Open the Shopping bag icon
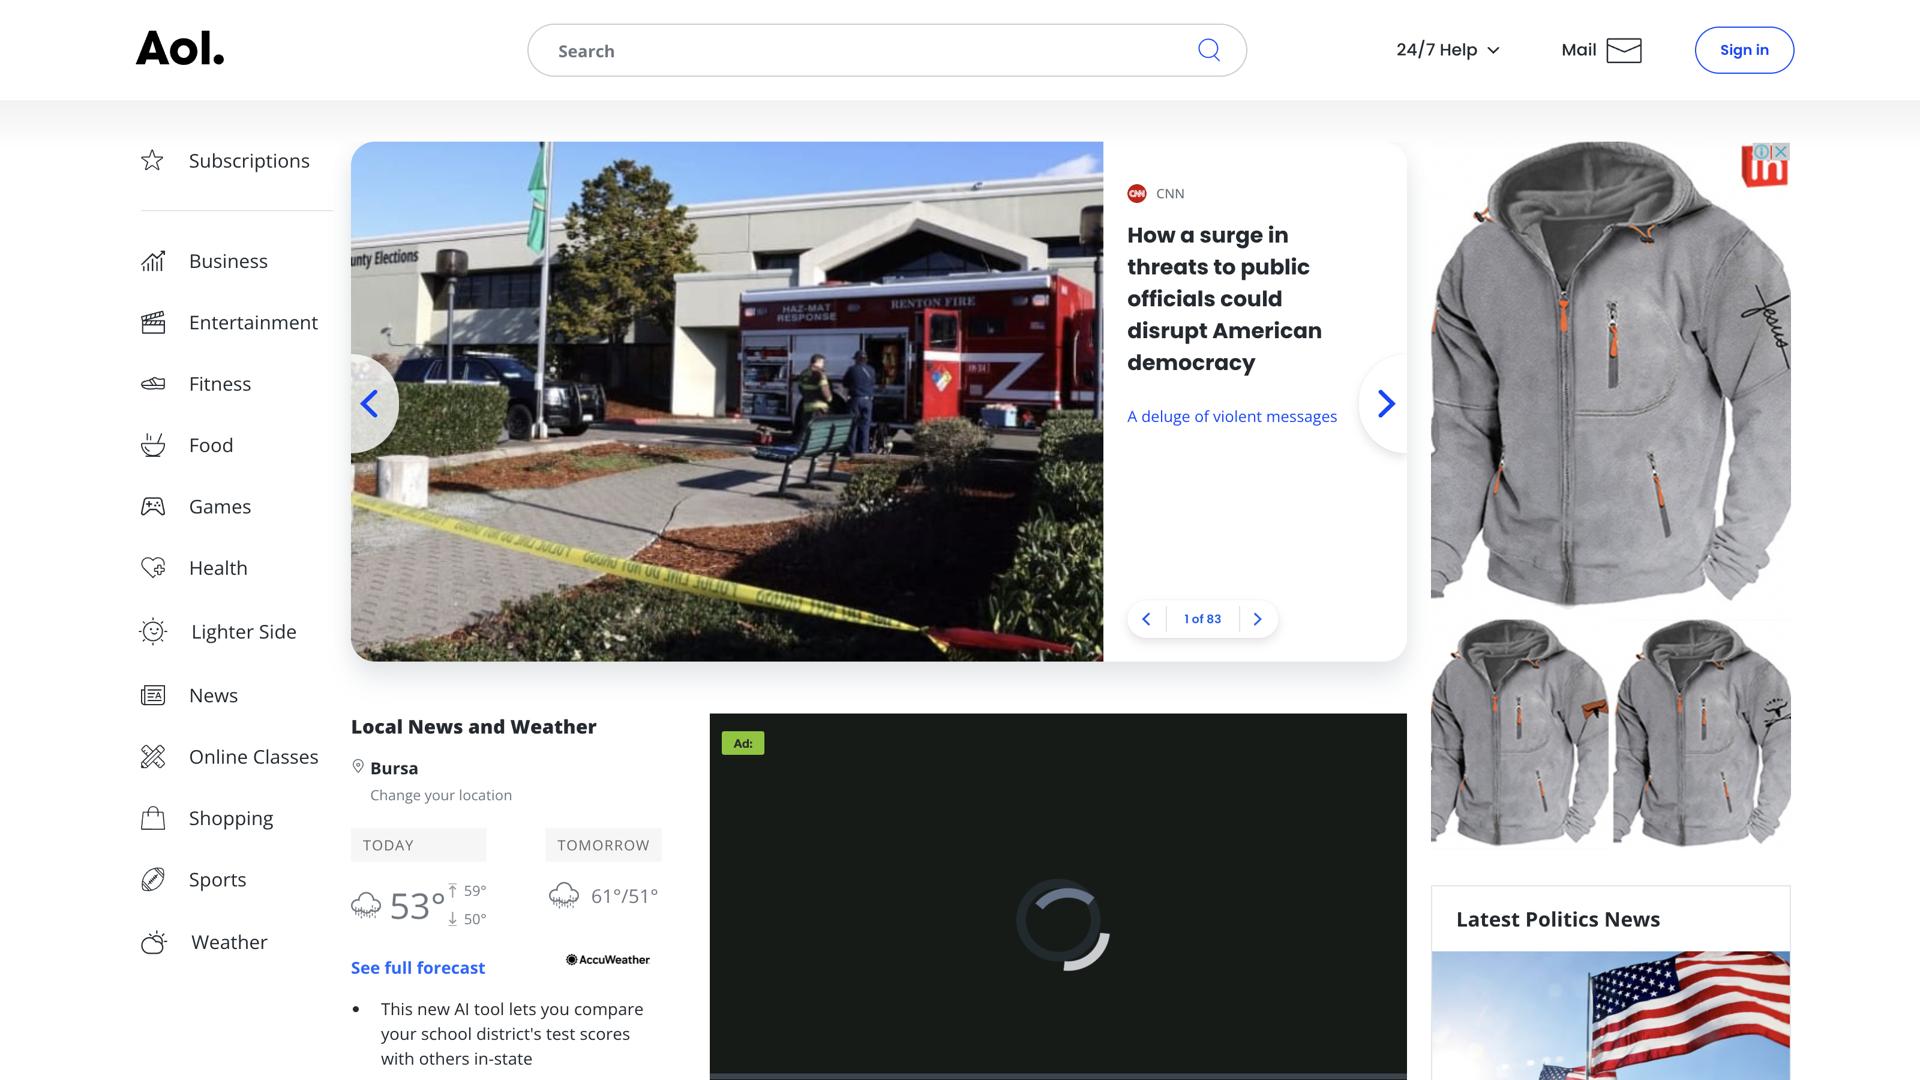This screenshot has width=1920, height=1080. point(152,818)
